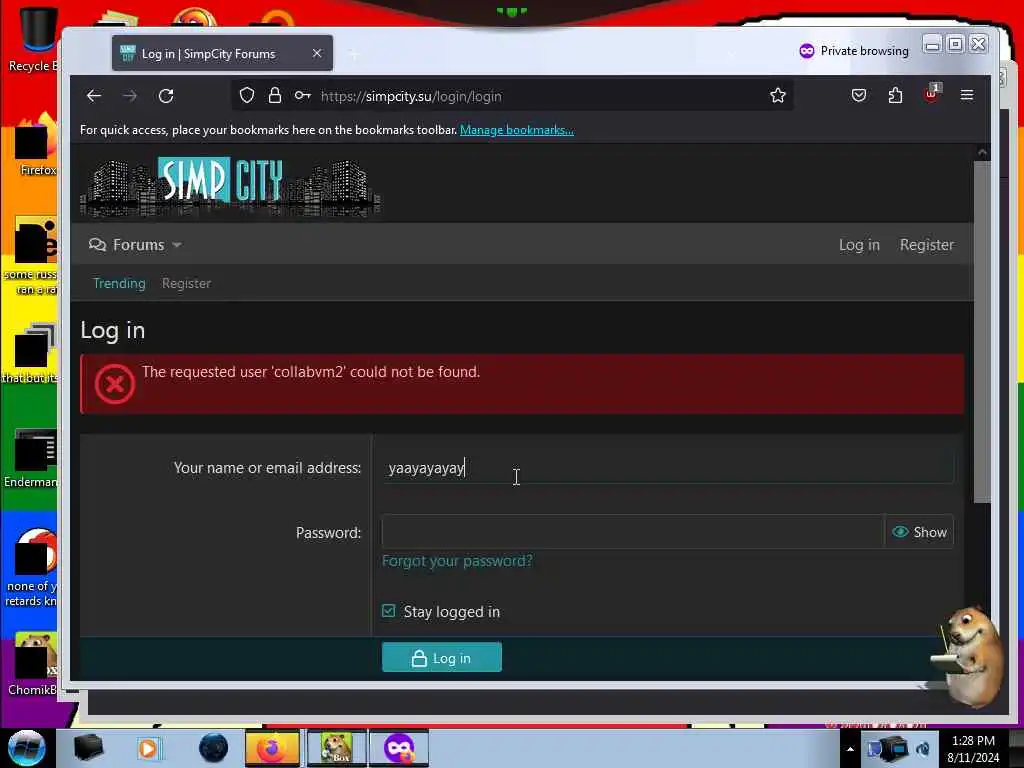This screenshot has width=1024, height=768.
Task: Open the private browsing taskbar icon
Action: (399, 748)
